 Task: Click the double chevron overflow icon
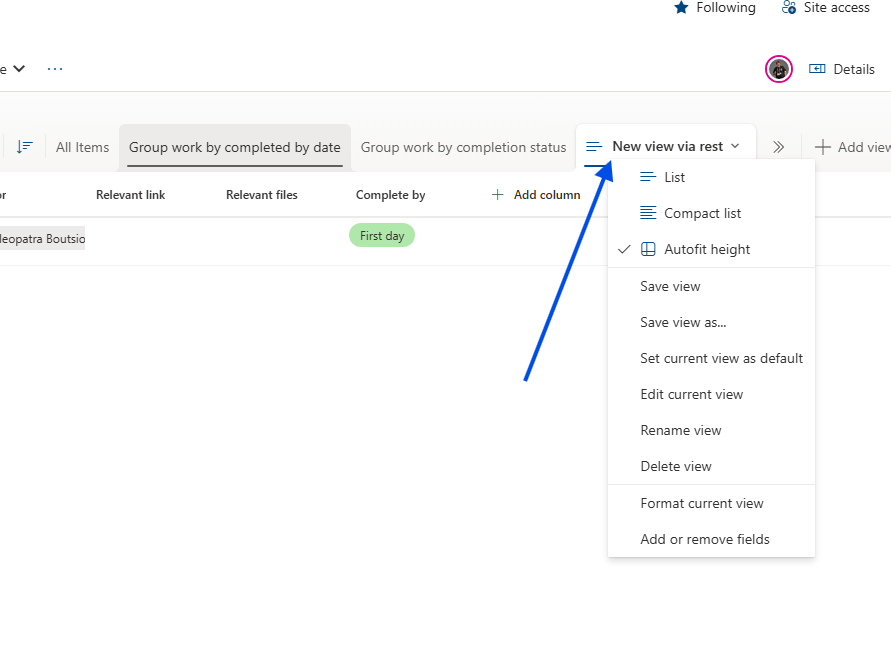coord(778,147)
